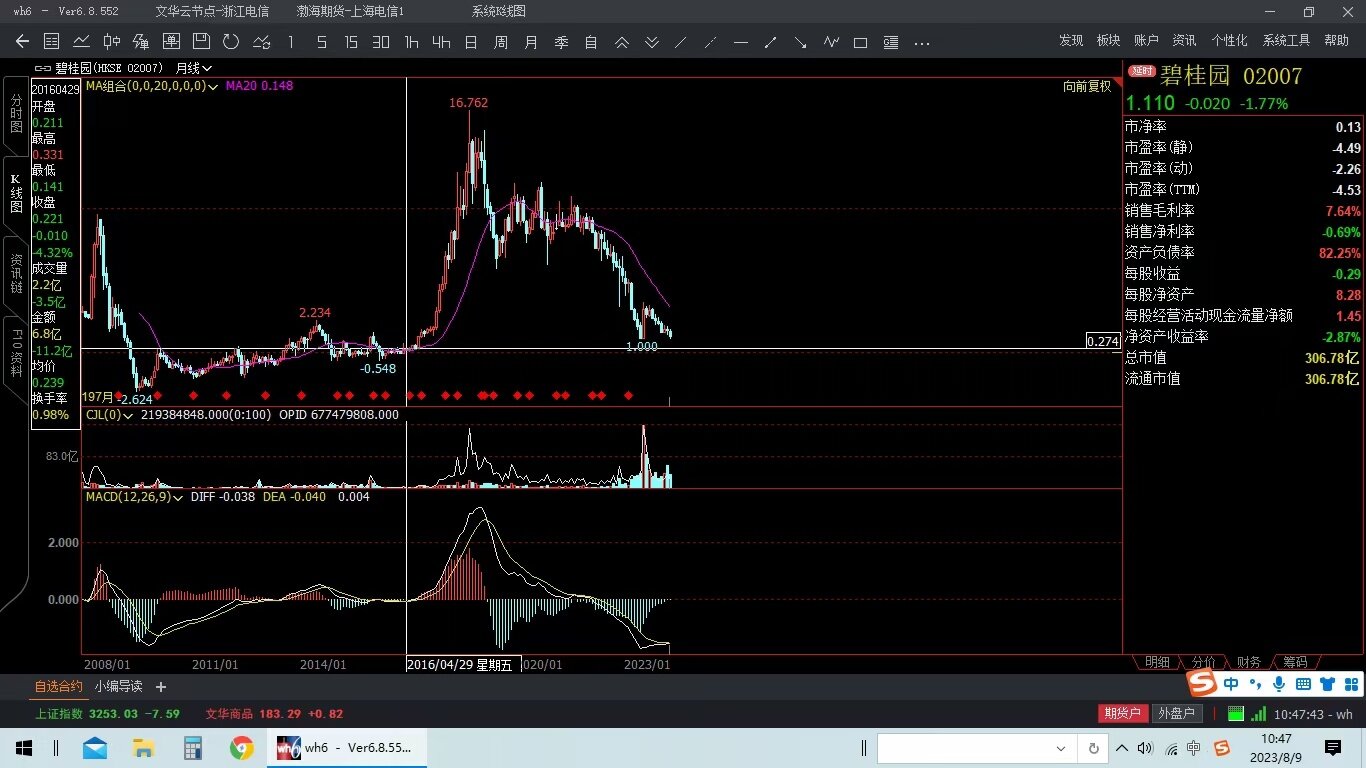Screen dimensions: 1366x768
Task: Select the 15-minute period button
Action: 351,42
